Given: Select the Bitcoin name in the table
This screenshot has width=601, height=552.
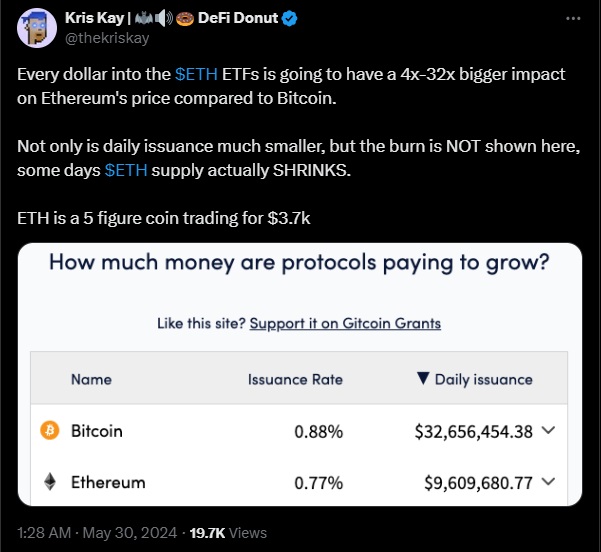Looking at the screenshot, I should pyautogui.click(x=97, y=431).
